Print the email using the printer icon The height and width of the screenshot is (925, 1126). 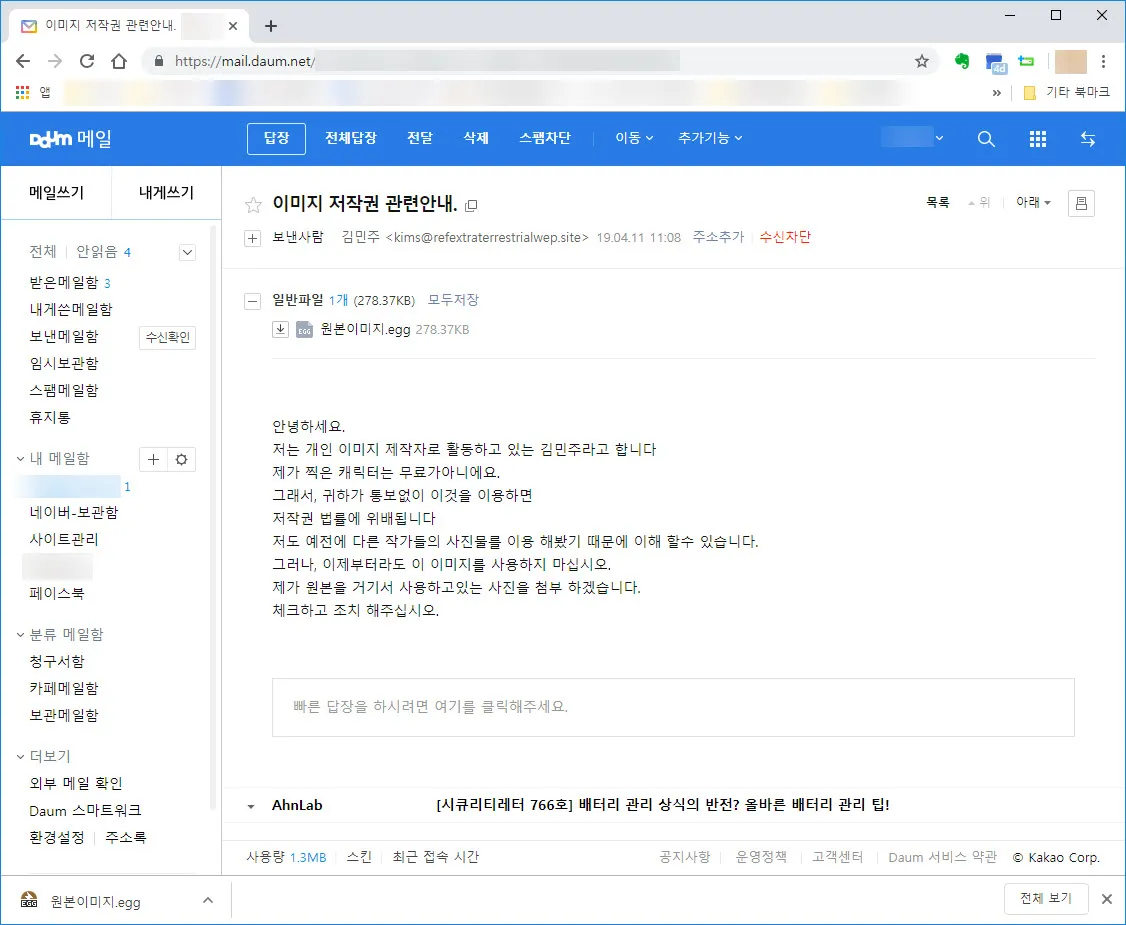(1081, 203)
